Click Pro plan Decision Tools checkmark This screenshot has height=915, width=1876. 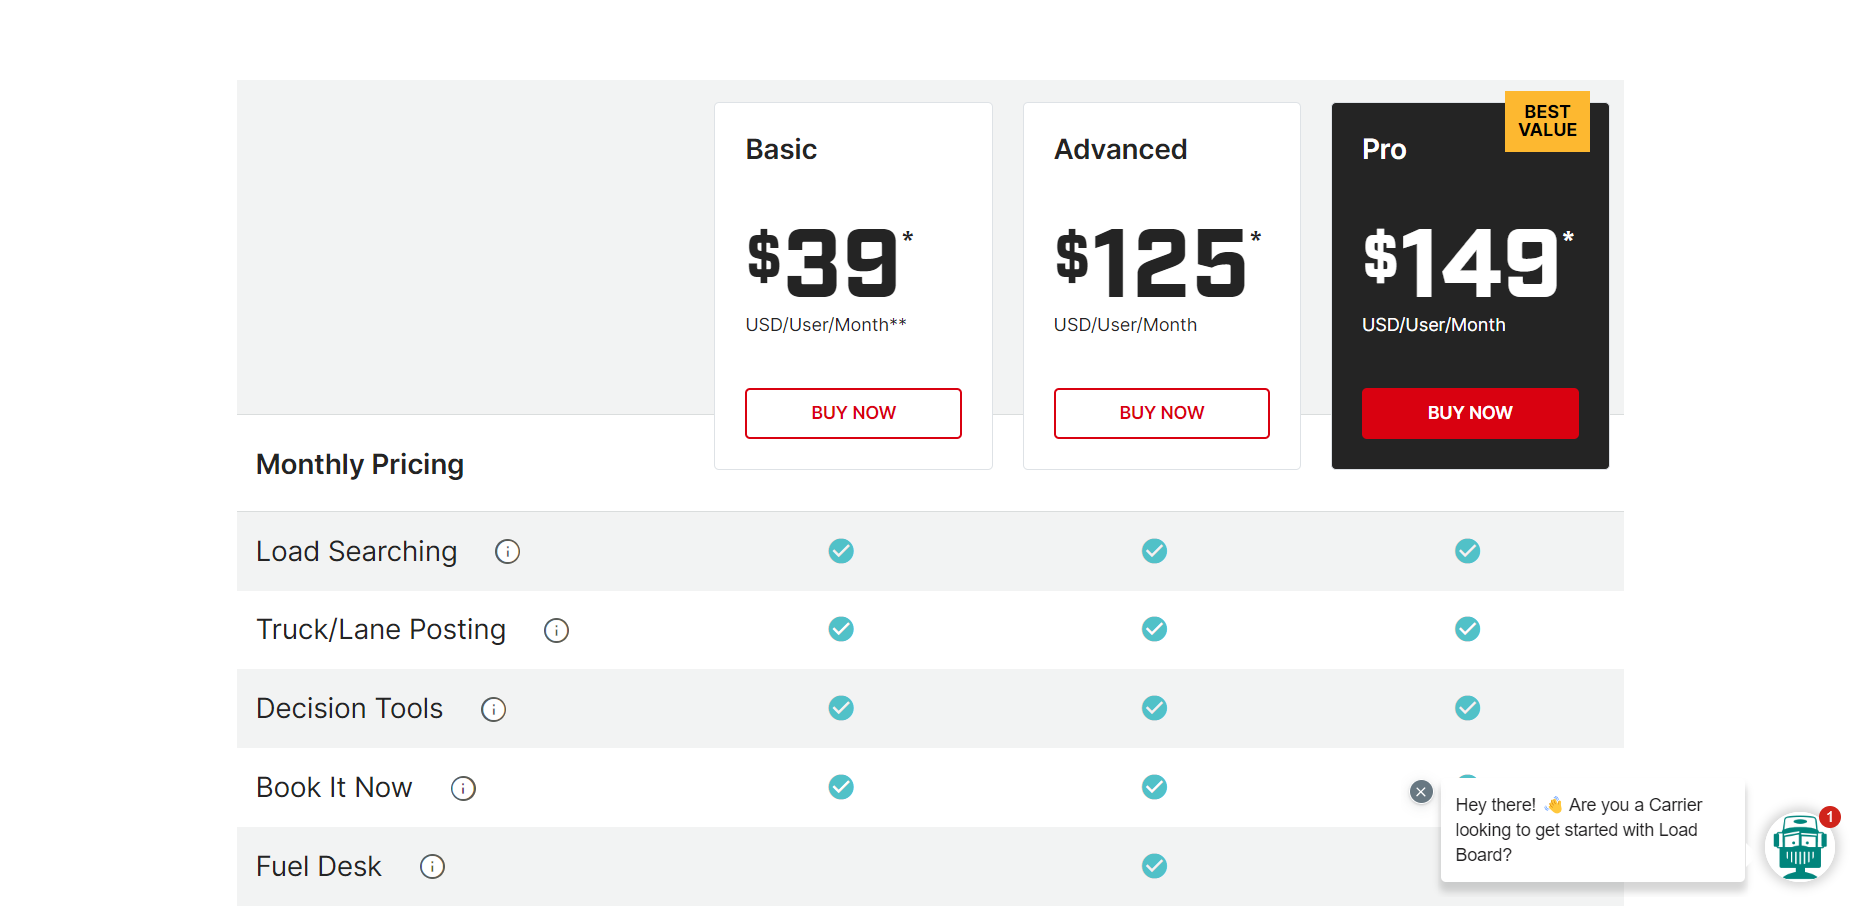pos(1467,708)
